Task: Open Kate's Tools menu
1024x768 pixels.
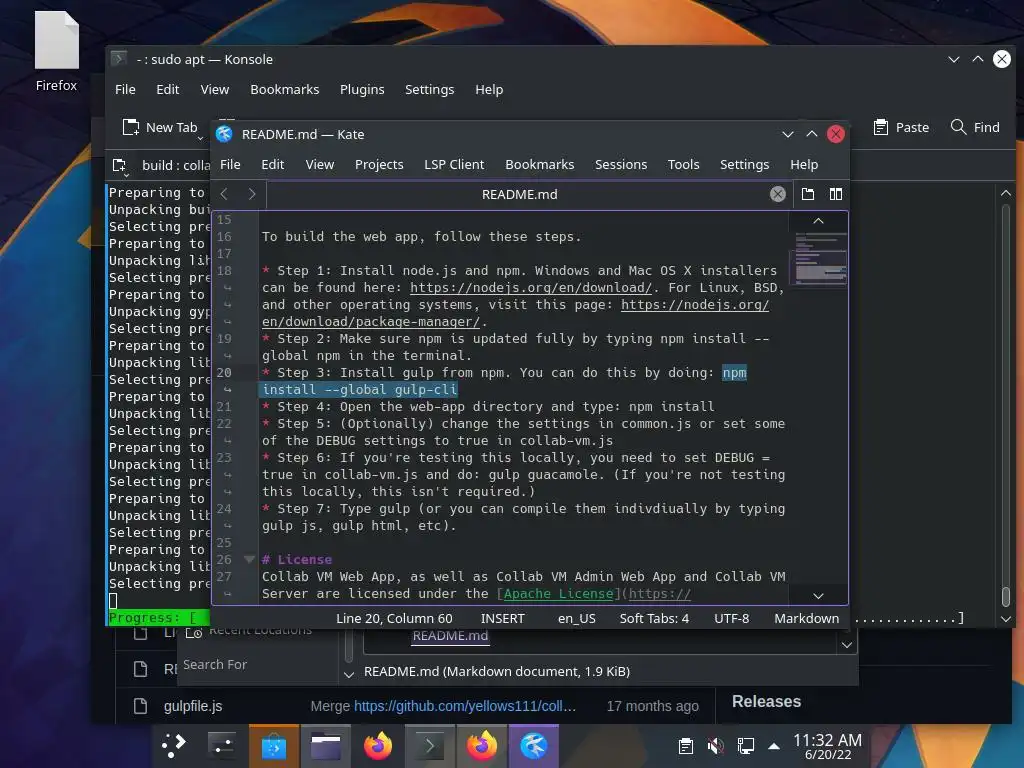Action: click(x=683, y=165)
